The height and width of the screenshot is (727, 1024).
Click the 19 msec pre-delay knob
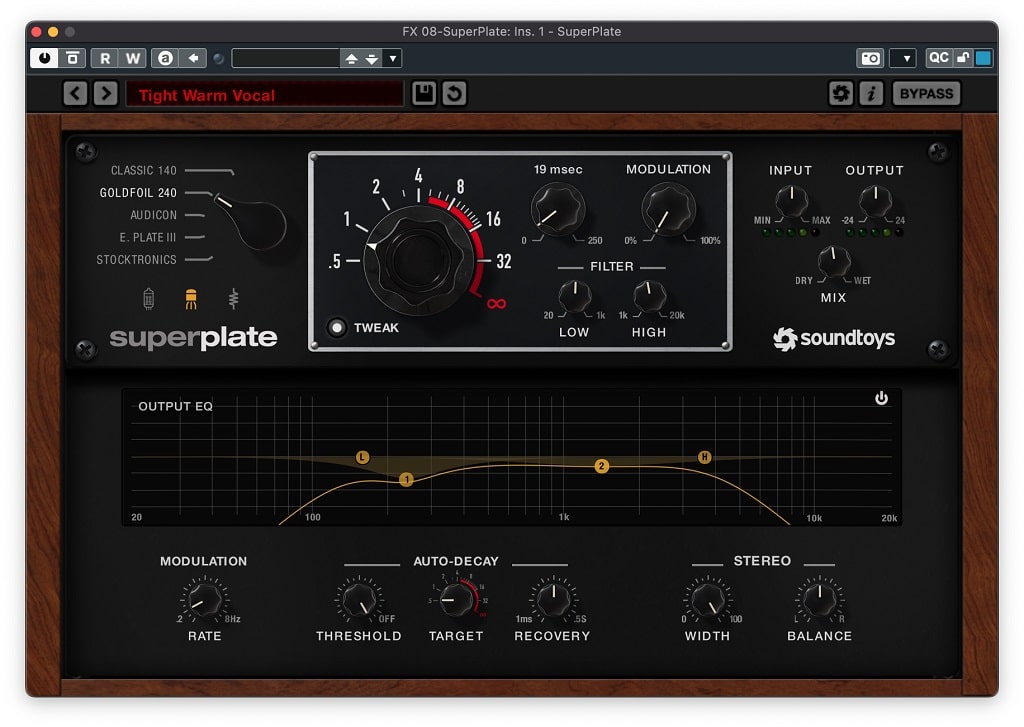click(558, 210)
